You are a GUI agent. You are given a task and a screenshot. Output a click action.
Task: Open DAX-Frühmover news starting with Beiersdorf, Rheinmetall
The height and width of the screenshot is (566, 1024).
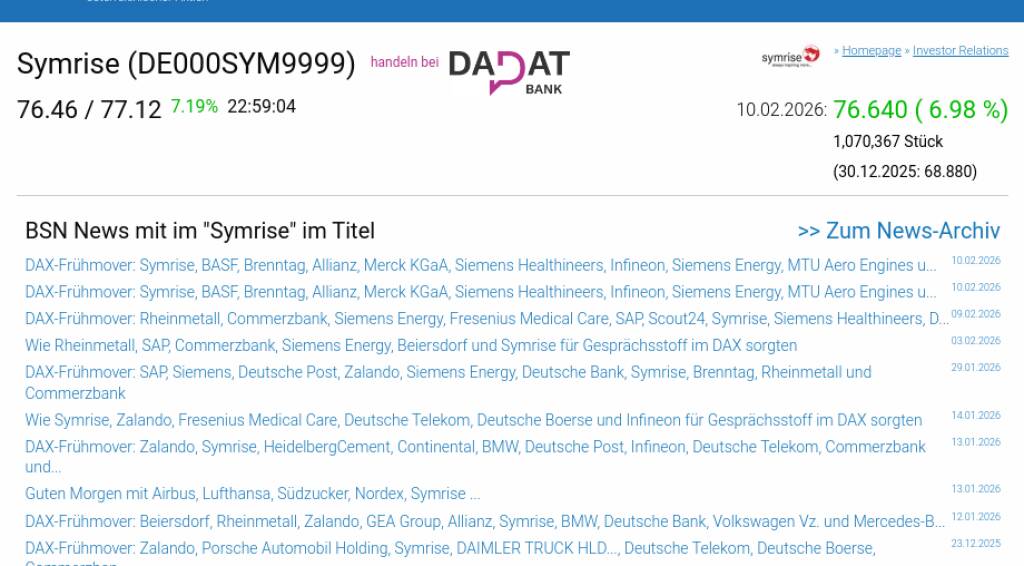pyautogui.click(x=485, y=522)
